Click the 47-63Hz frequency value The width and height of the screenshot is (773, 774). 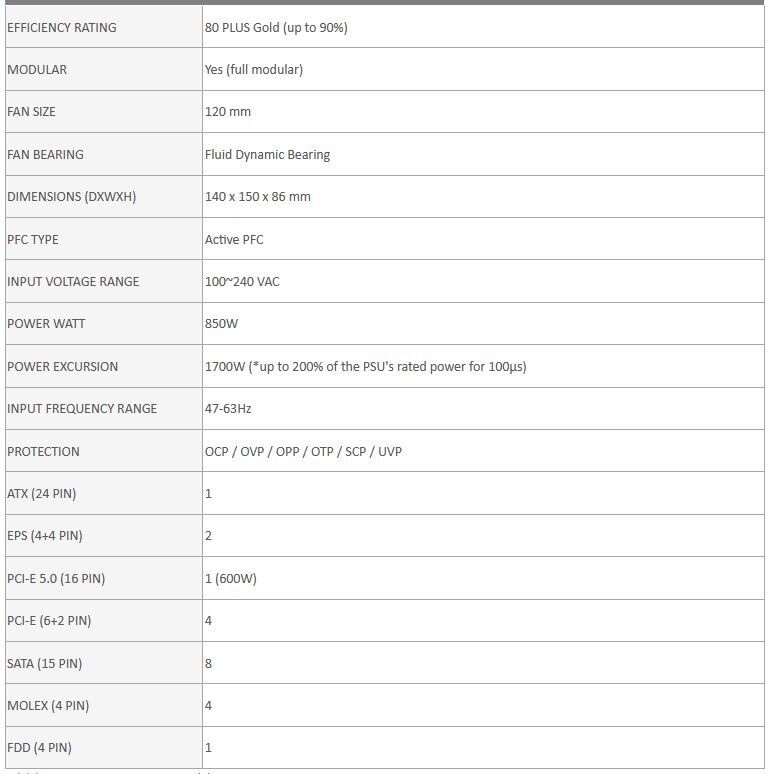(228, 409)
